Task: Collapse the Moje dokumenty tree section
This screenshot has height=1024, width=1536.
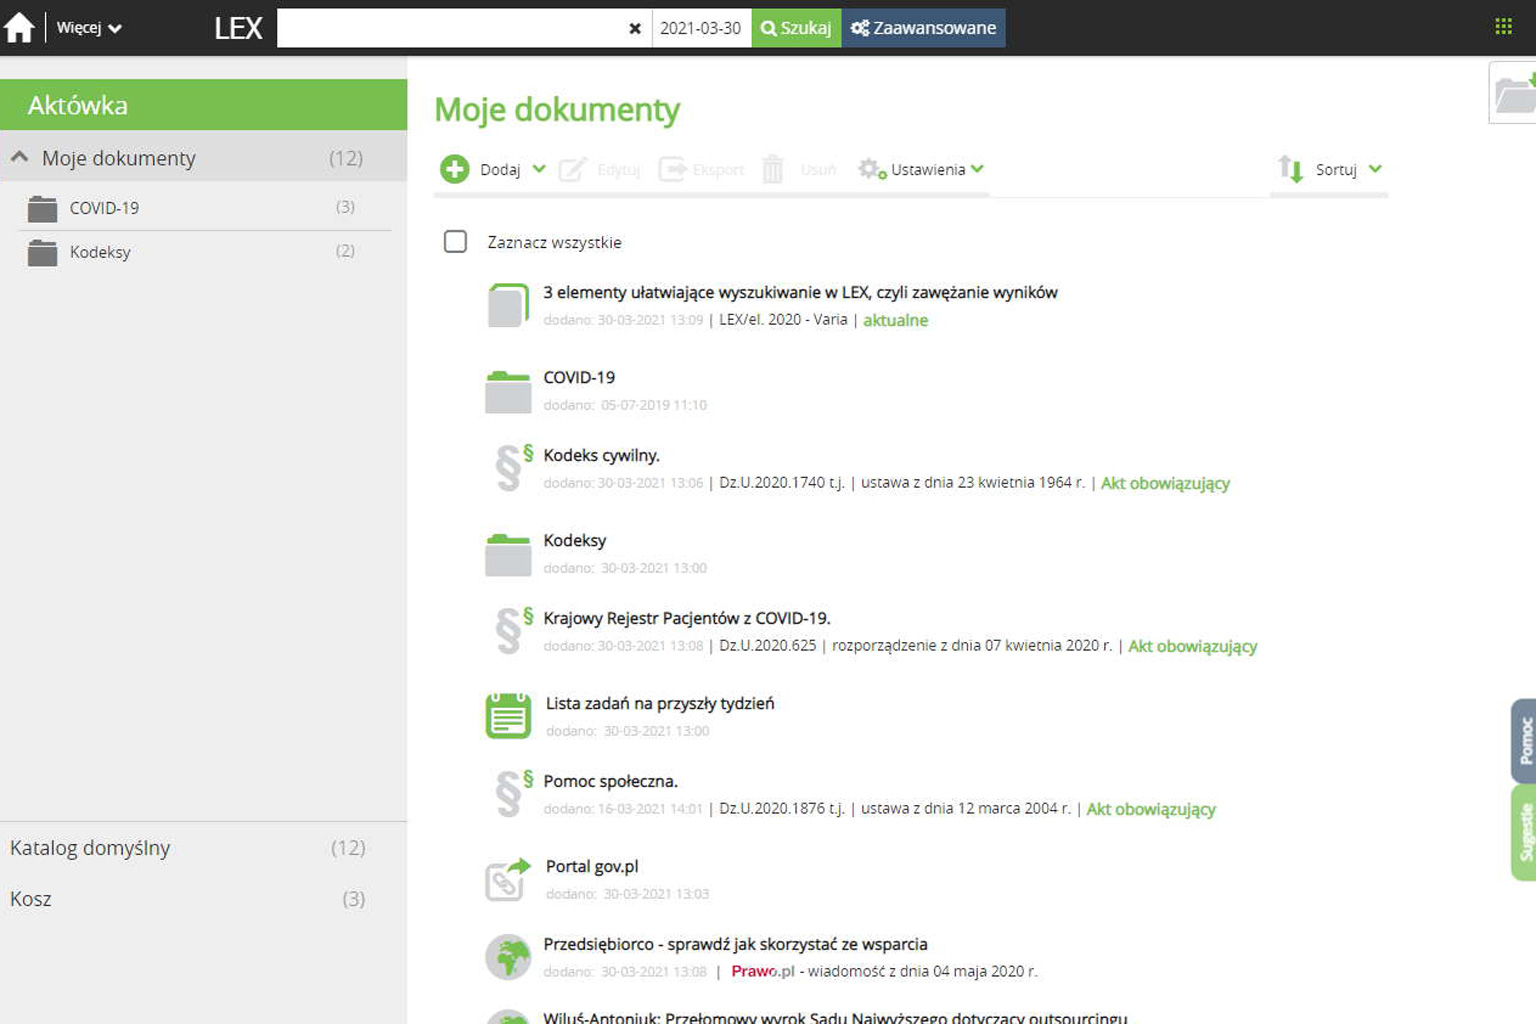Action: (19, 157)
